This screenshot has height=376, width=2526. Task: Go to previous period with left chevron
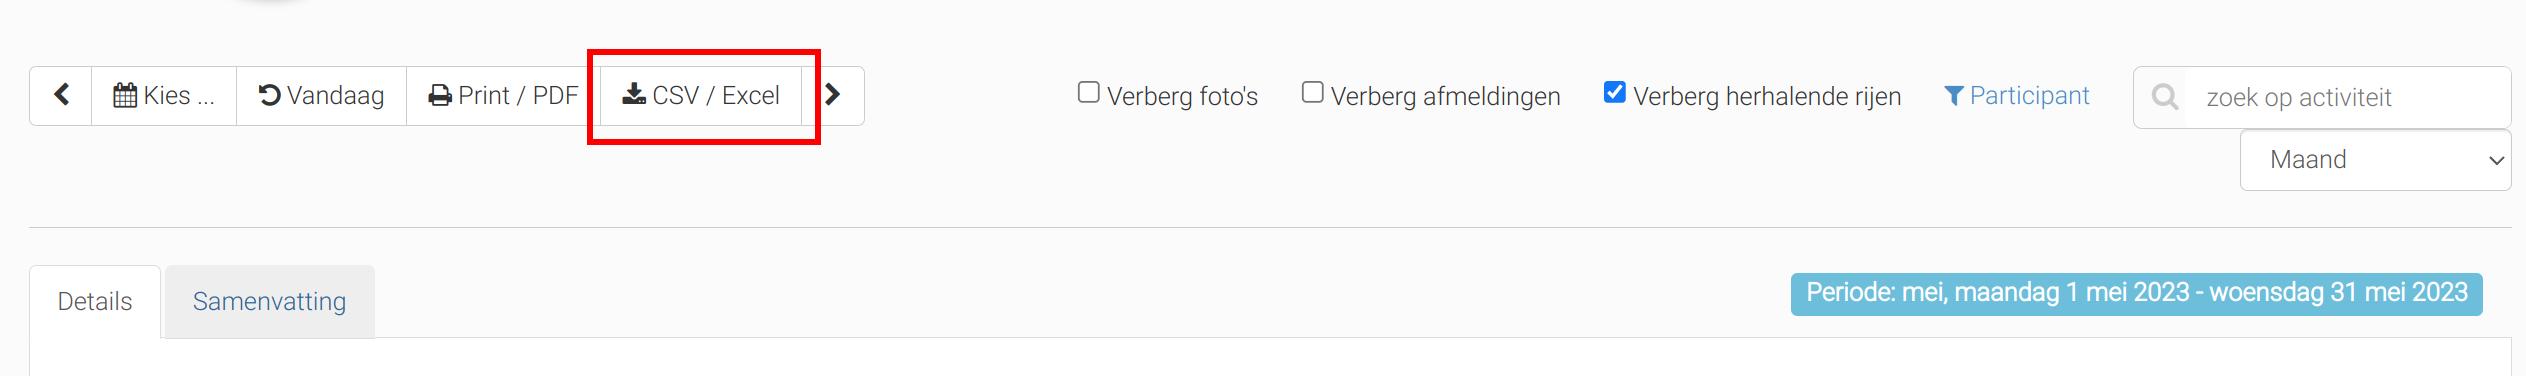click(61, 95)
